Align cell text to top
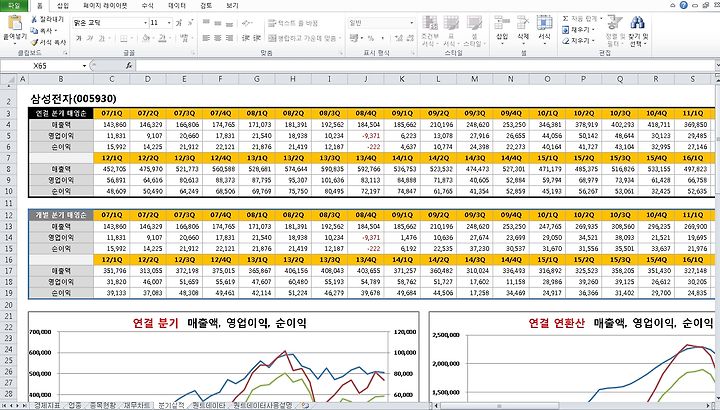This screenshot has height=410, width=720. (x=206, y=22)
